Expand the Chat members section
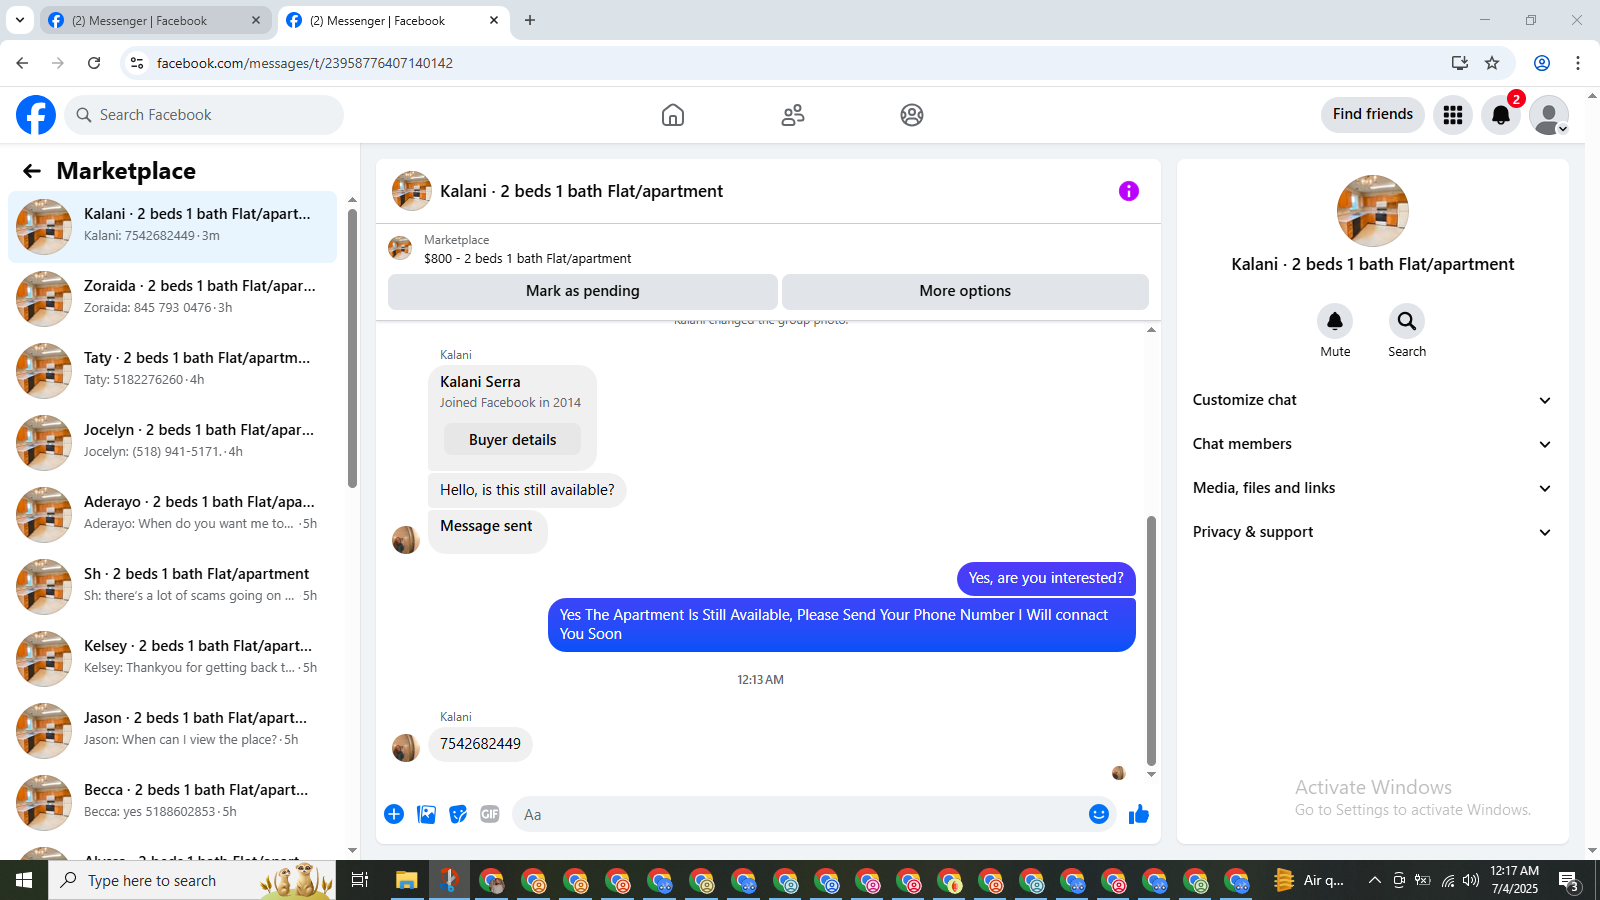The width and height of the screenshot is (1600, 900). click(1373, 444)
